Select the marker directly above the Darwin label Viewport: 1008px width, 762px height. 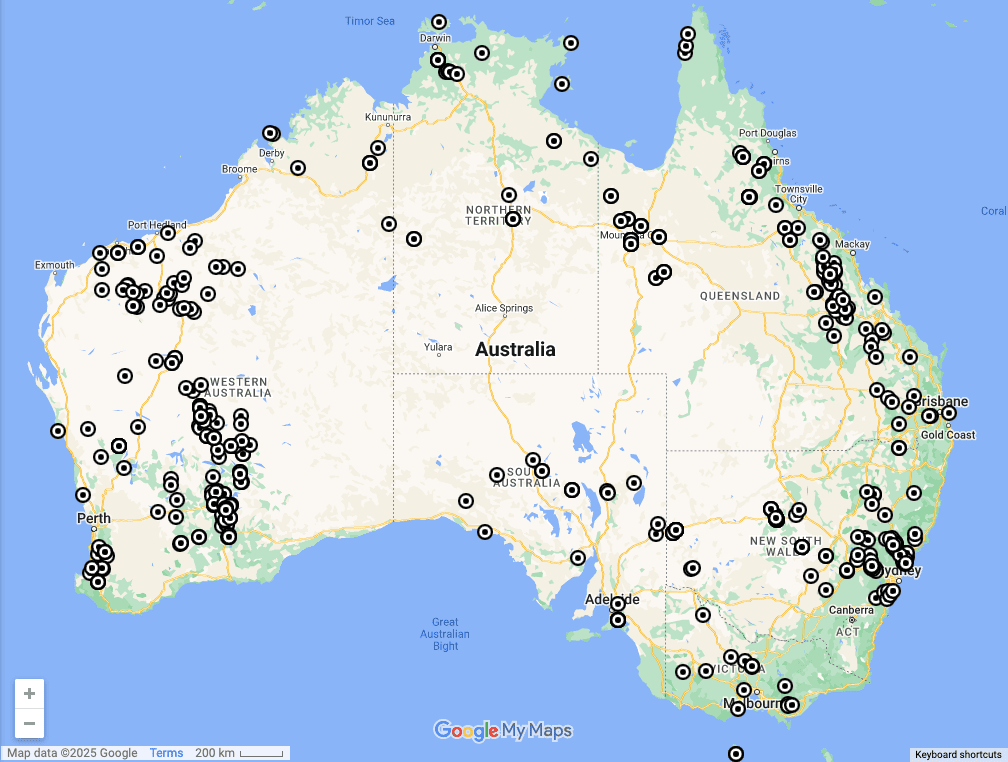[438, 23]
